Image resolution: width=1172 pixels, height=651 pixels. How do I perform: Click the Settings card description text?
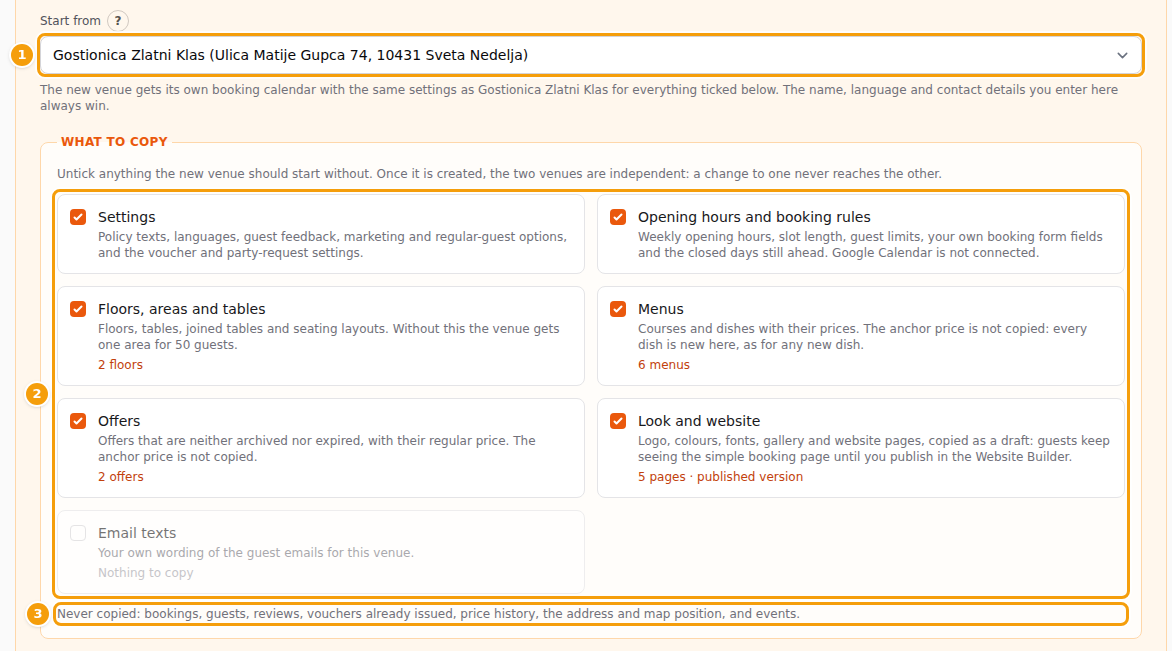point(333,244)
